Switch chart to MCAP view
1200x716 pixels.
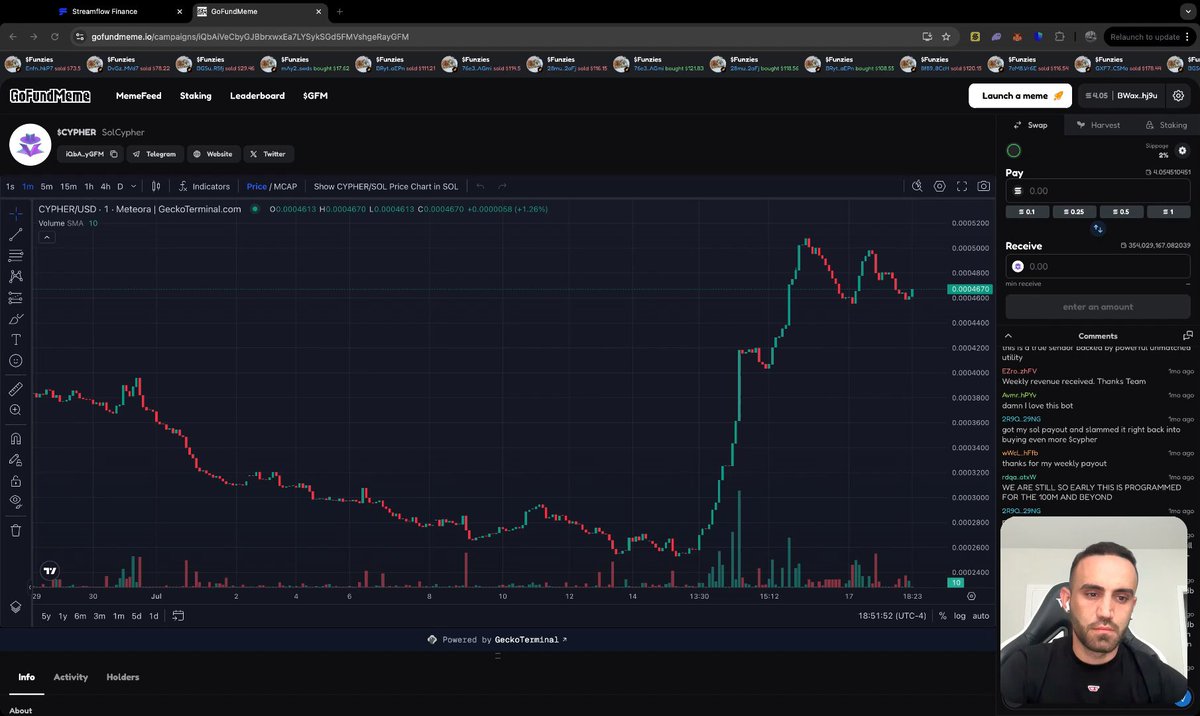[x=285, y=186]
